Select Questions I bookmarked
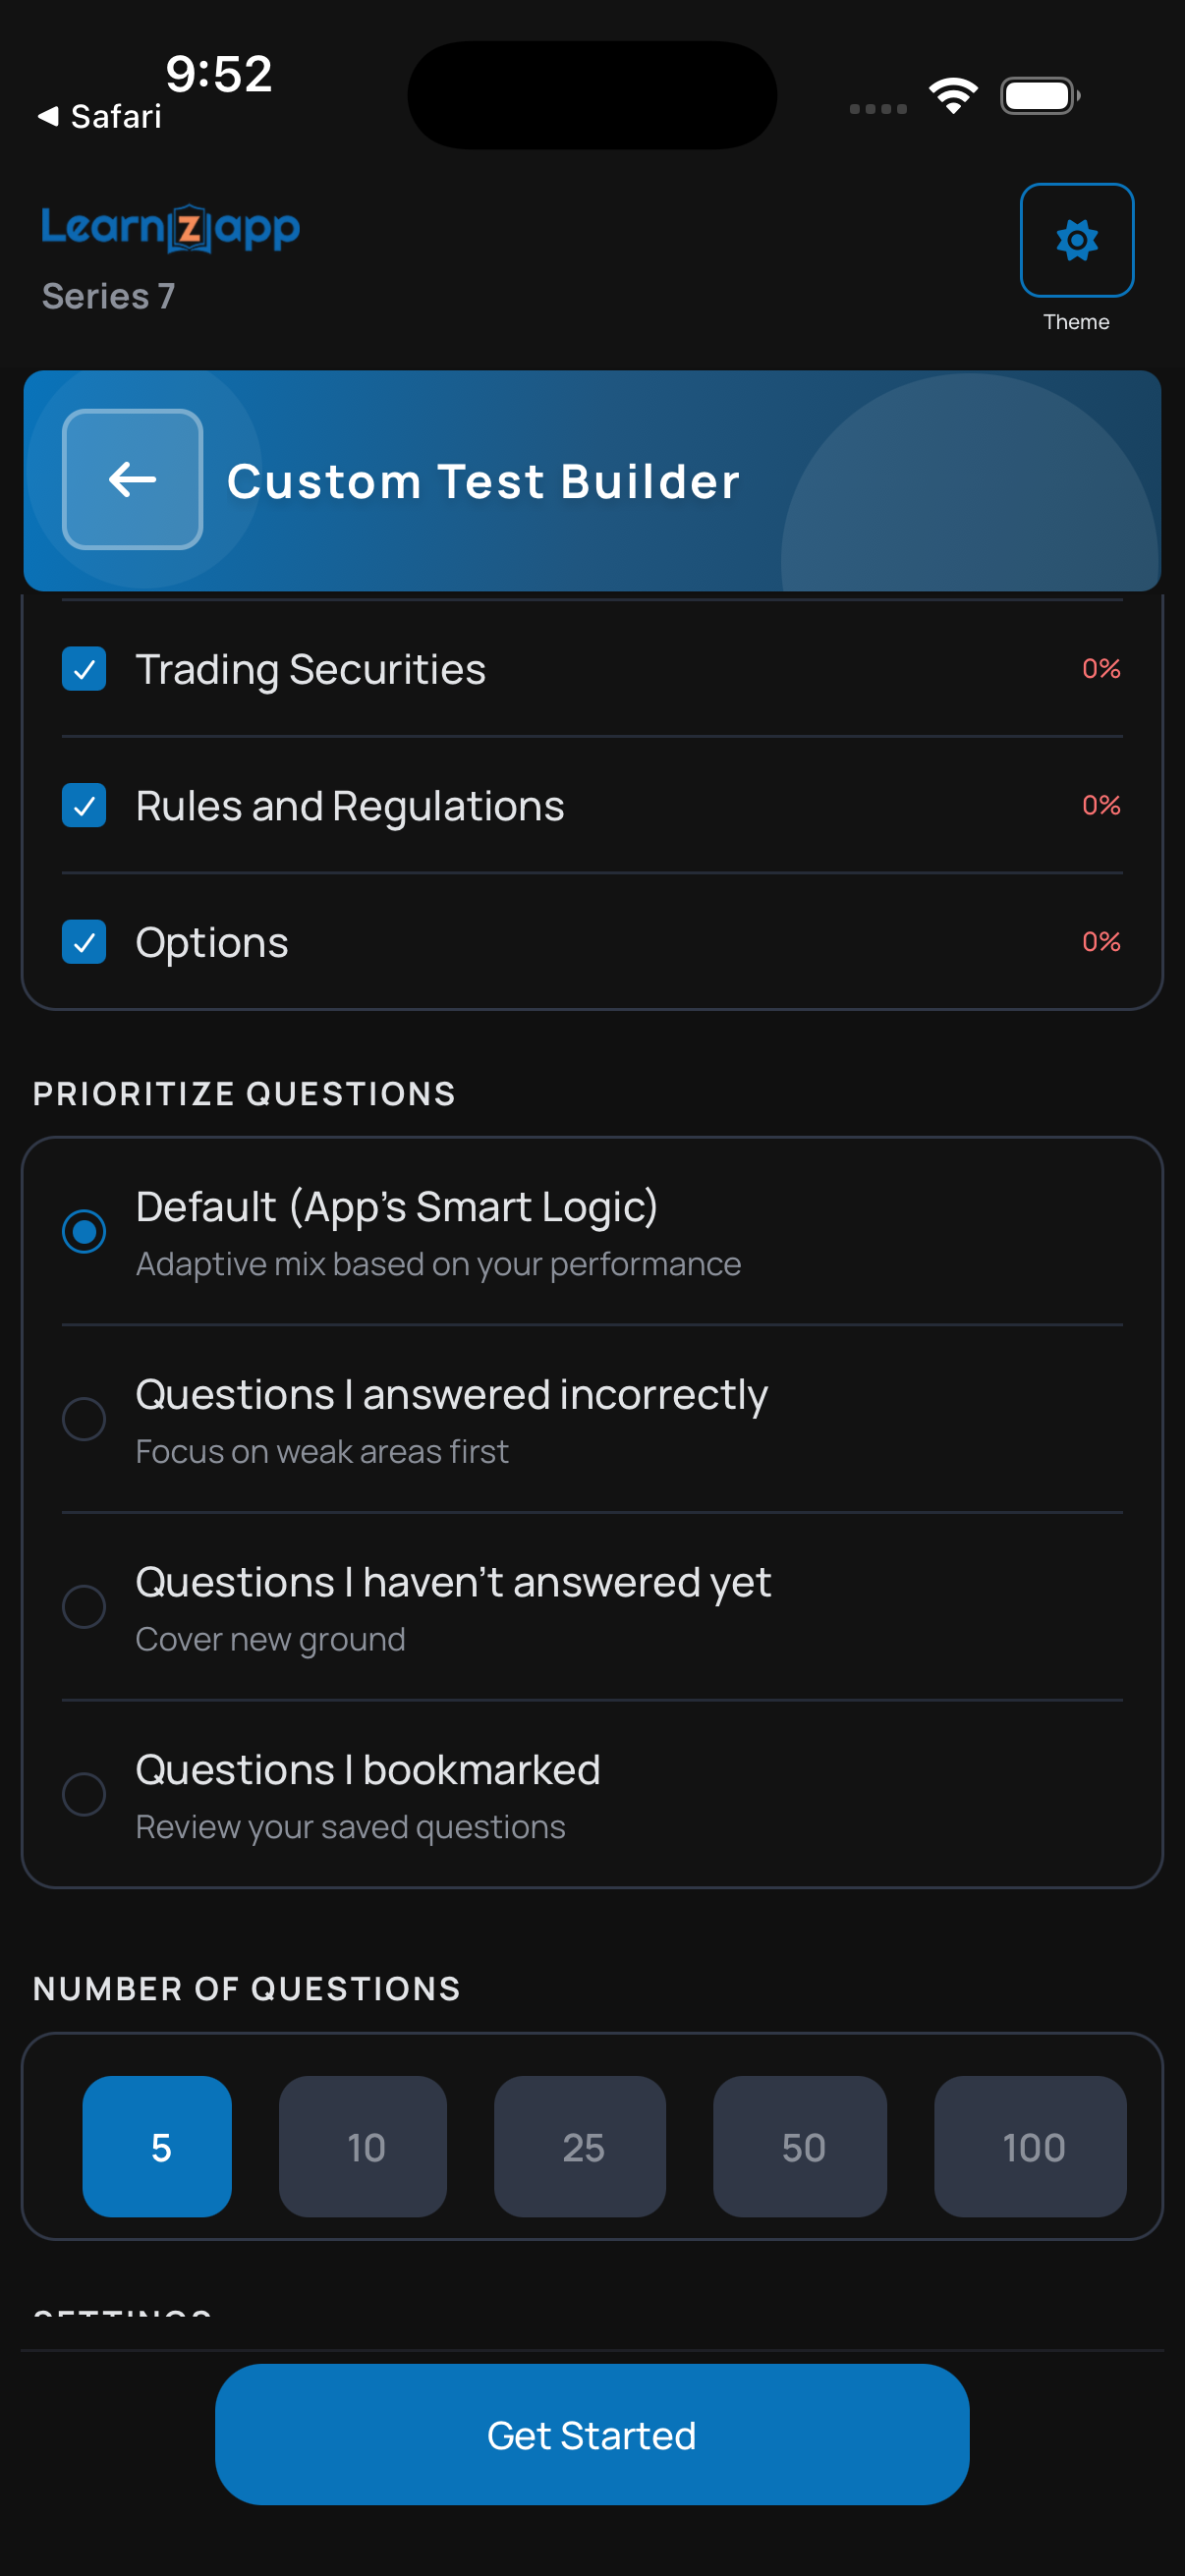The width and height of the screenshot is (1185, 2576). click(x=84, y=1794)
